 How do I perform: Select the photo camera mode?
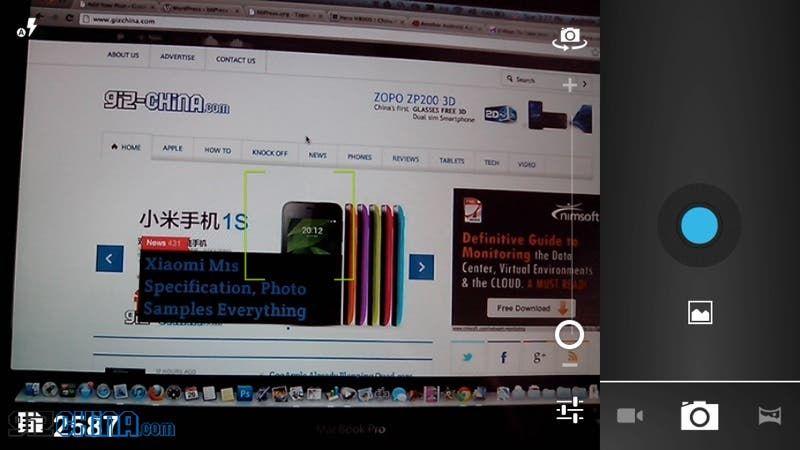point(699,415)
